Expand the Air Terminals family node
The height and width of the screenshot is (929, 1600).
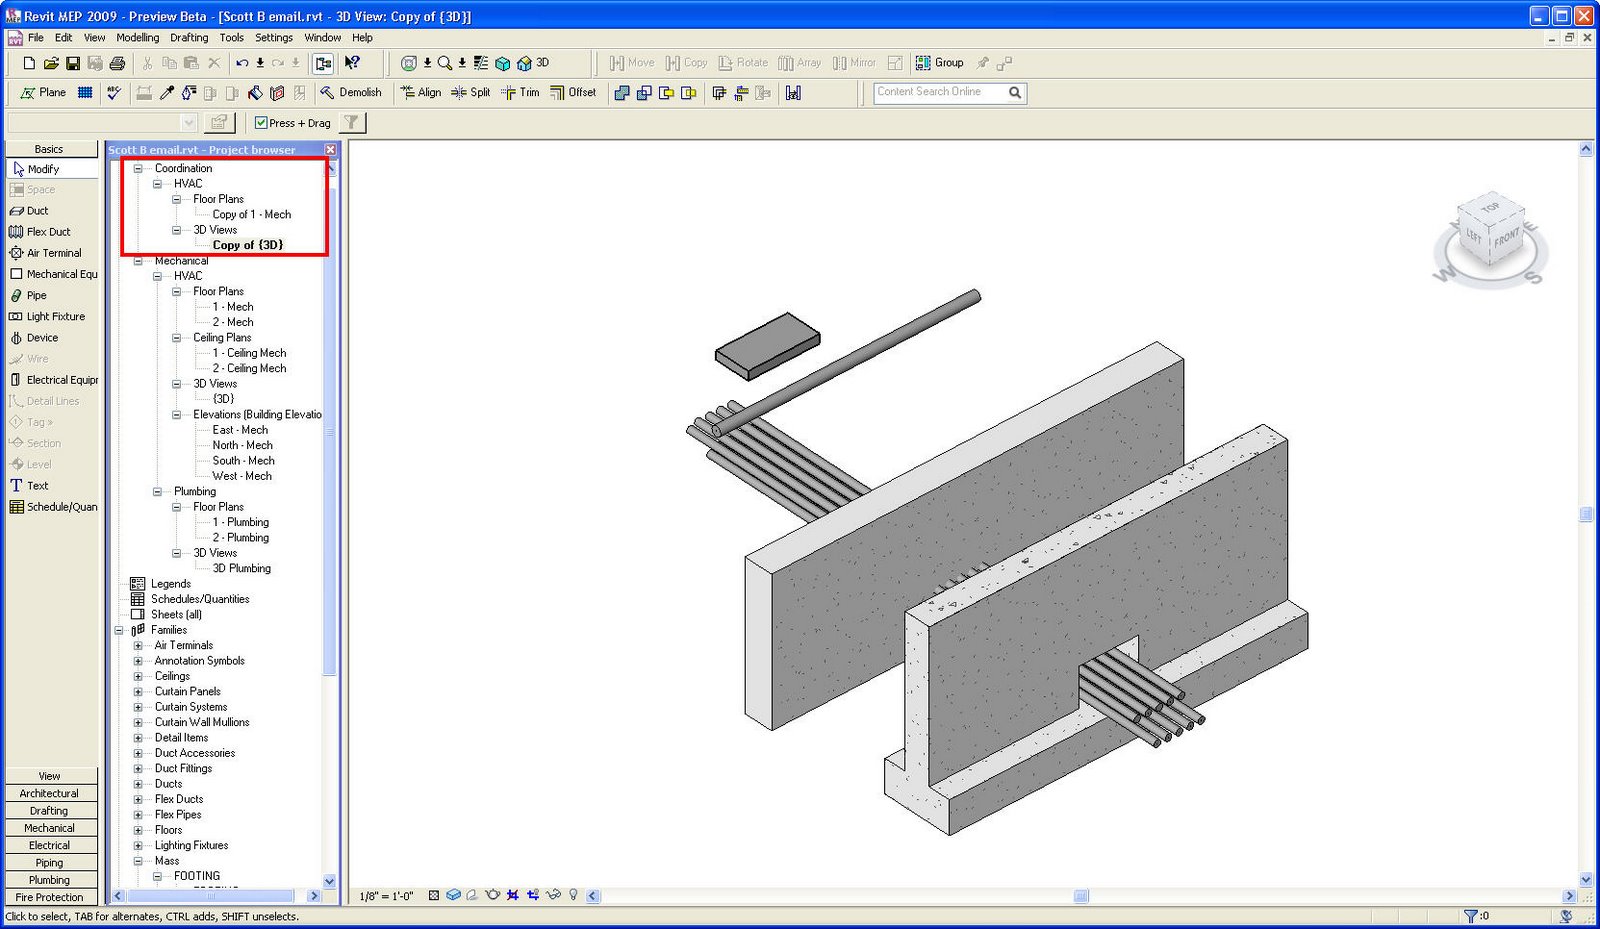pos(138,646)
